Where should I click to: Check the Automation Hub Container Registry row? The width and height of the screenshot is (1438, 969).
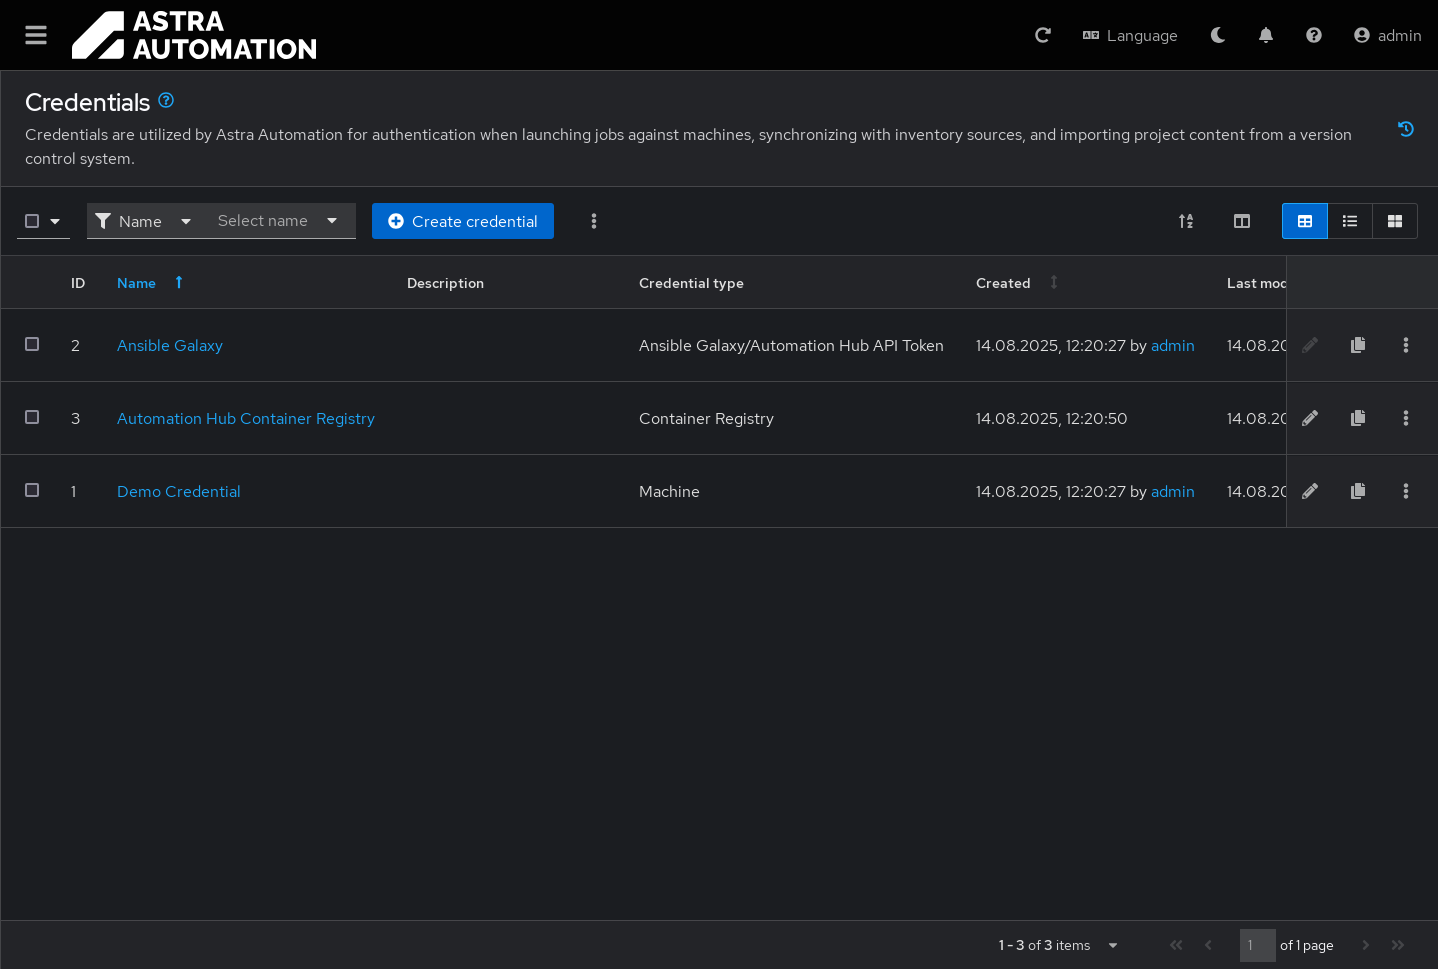(32, 417)
